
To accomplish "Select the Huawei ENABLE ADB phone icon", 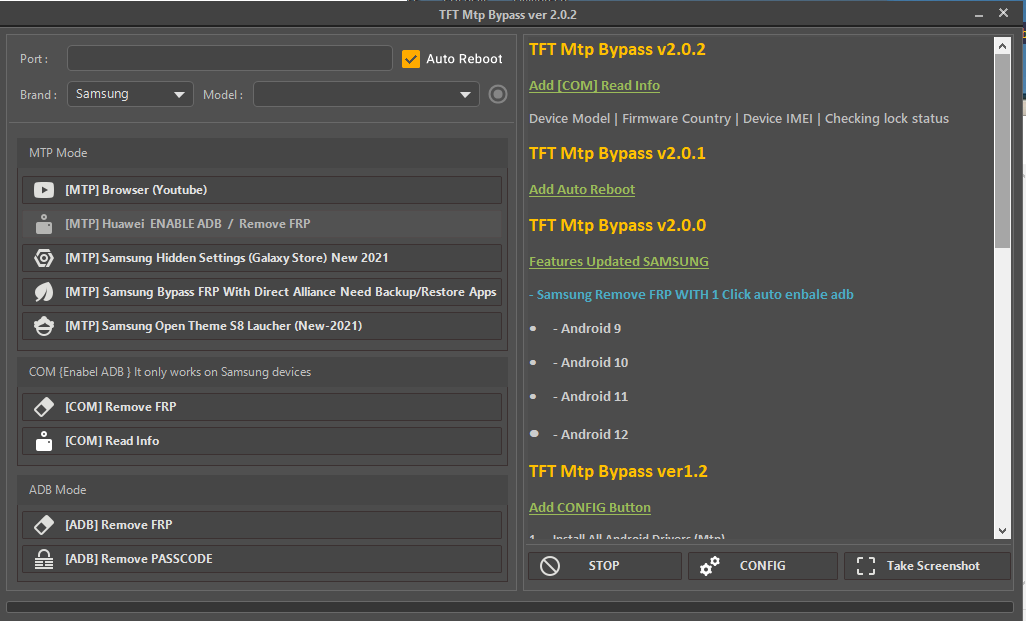I will coord(44,223).
